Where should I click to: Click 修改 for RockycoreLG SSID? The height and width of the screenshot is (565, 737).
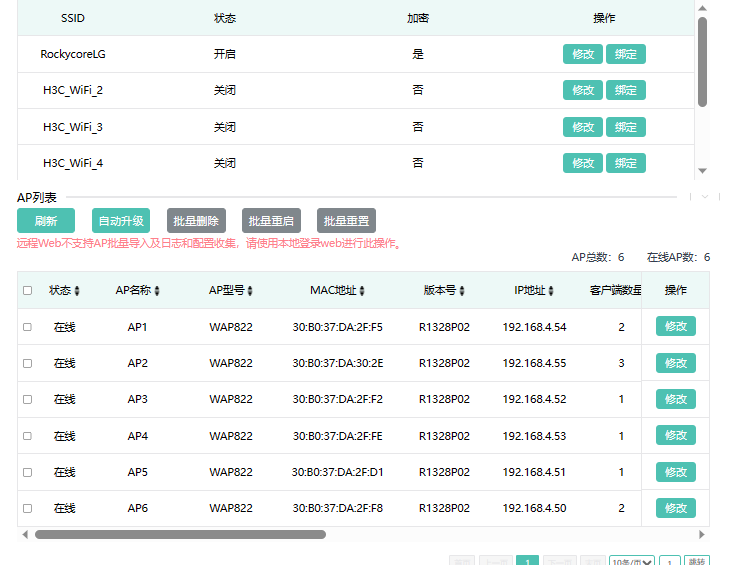(x=583, y=54)
